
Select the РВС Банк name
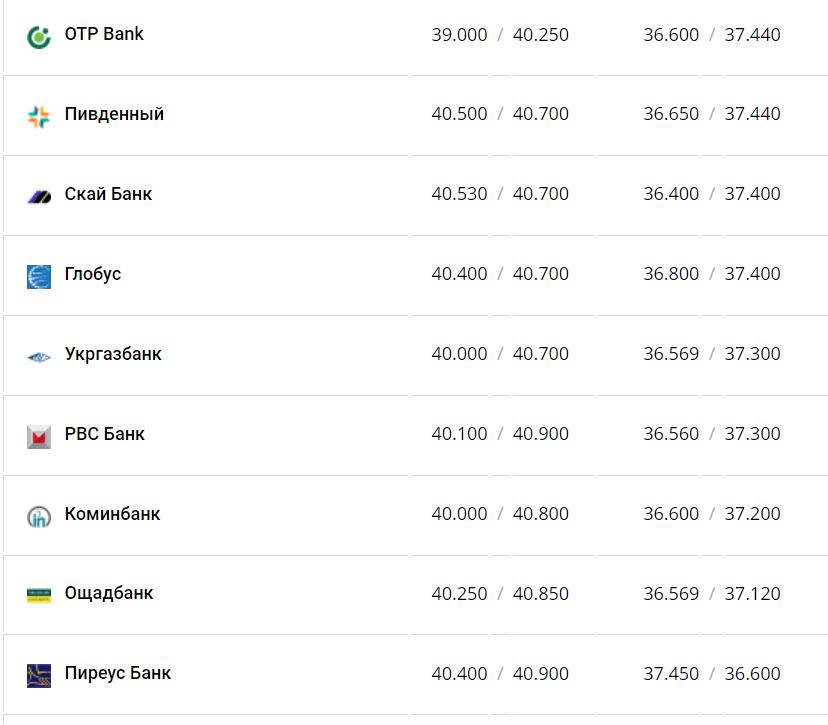pos(105,434)
